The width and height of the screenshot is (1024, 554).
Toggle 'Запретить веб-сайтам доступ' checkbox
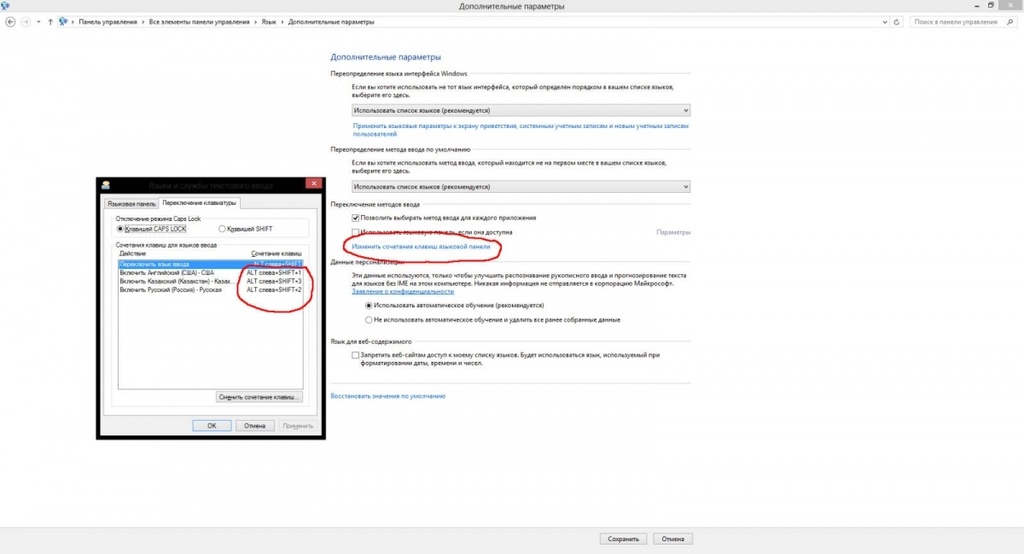pyautogui.click(x=356, y=355)
